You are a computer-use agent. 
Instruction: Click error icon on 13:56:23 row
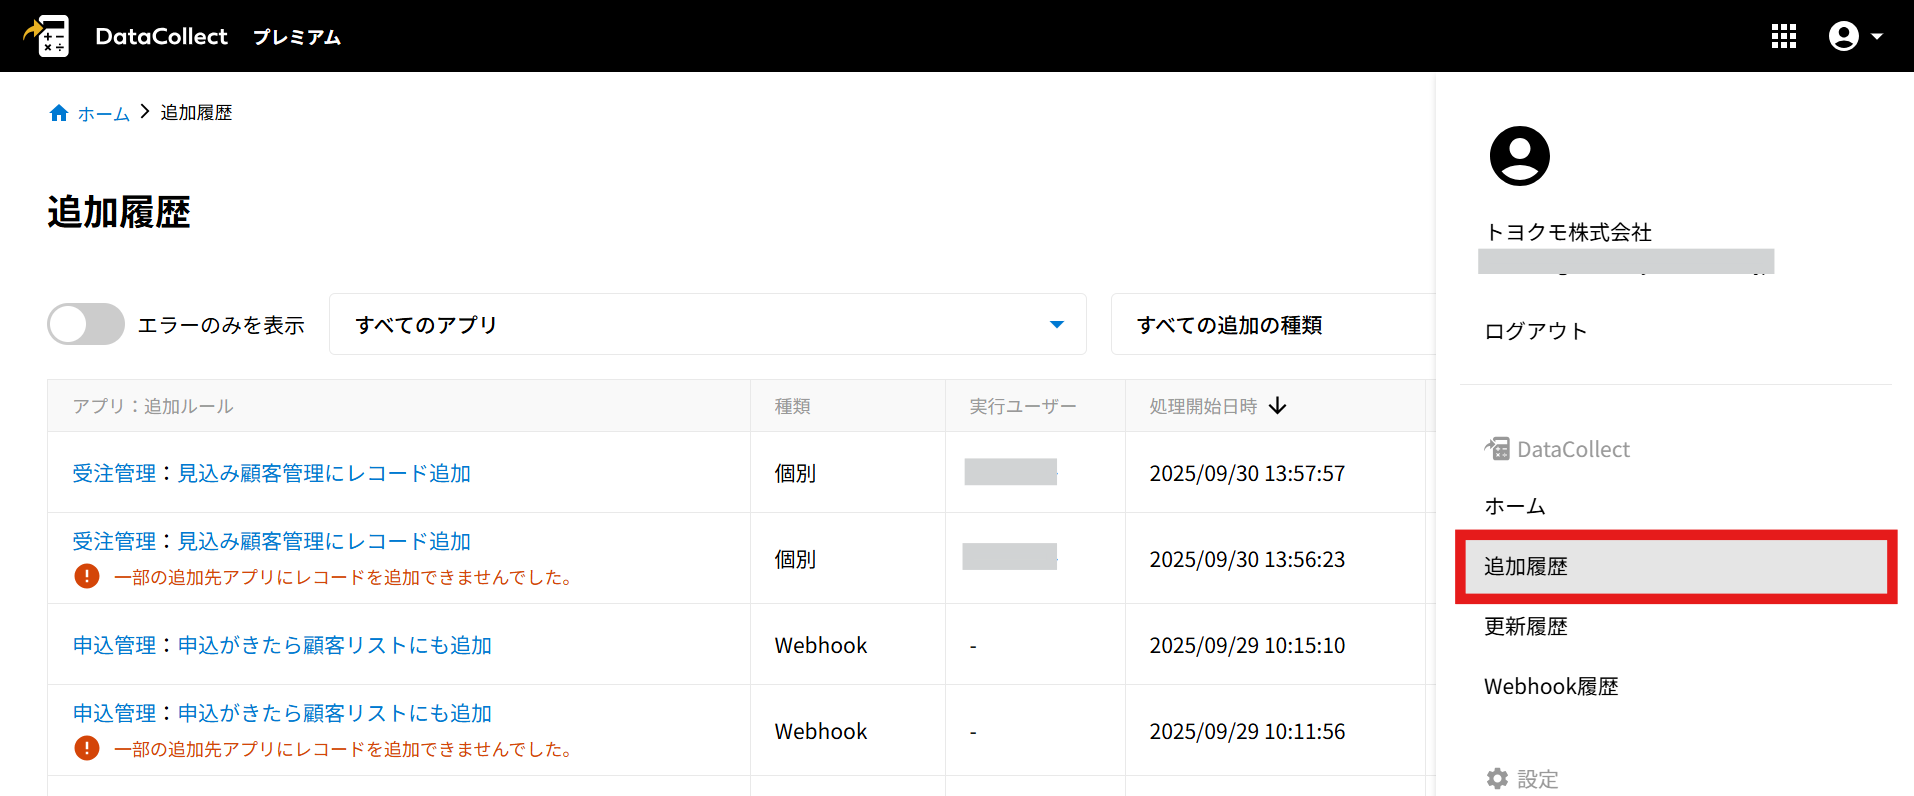click(87, 577)
